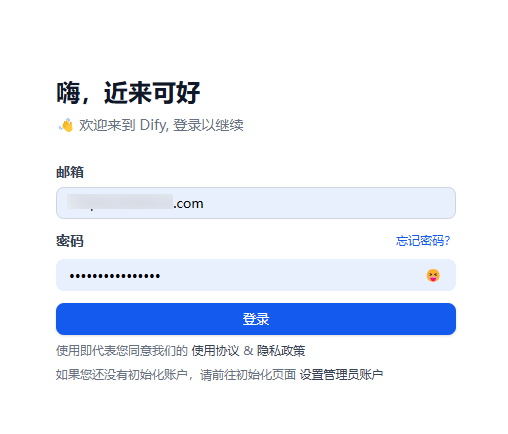Click the blue 登录 button
The height and width of the screenshot is (434, 508).
pyautogui.click(x=256, y=319)
